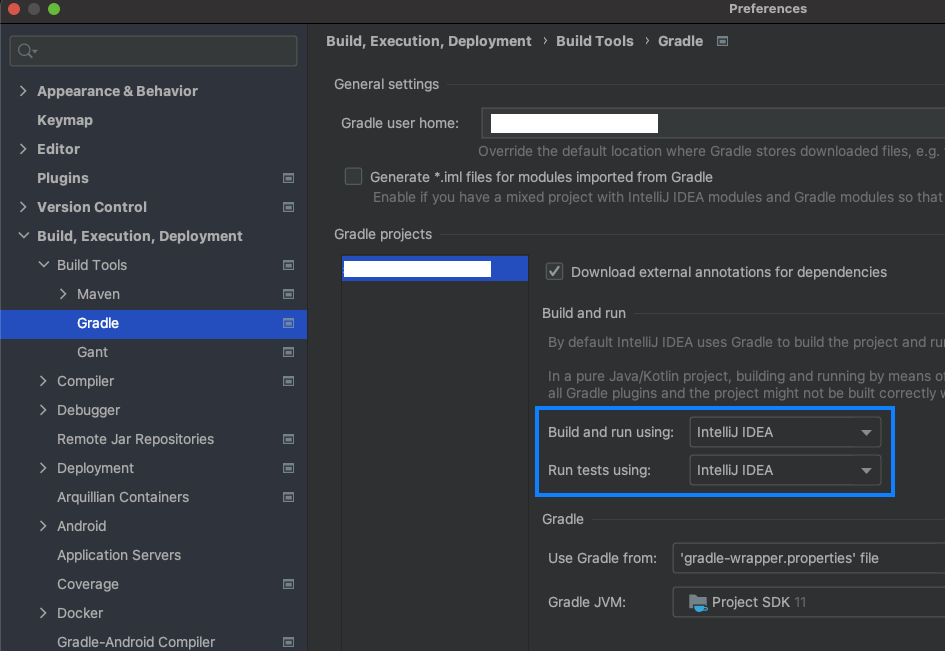This screenshot has width=945, height=651.
Task: Expand the Maven node
Action: click(63, 294)
